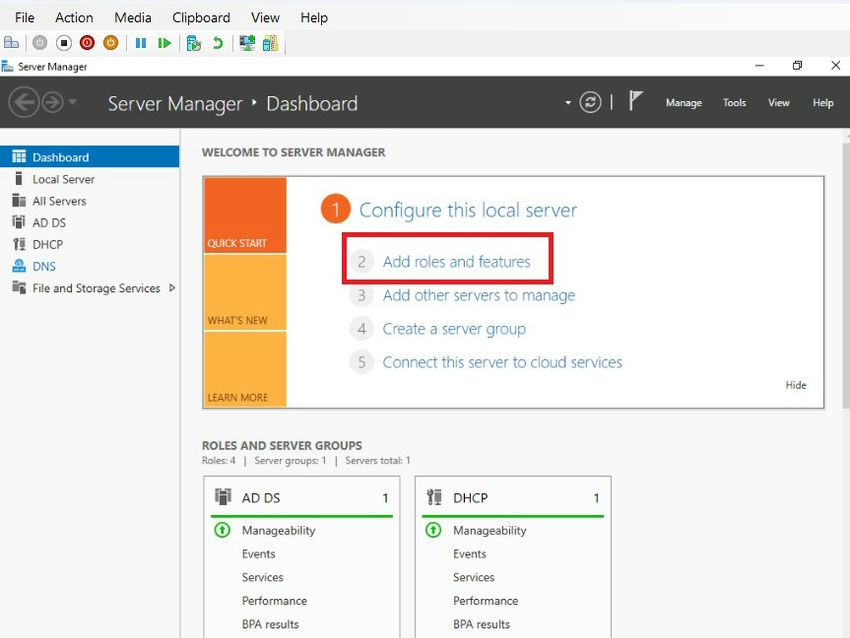Reset the virtual machine

[x=164, y=42]
